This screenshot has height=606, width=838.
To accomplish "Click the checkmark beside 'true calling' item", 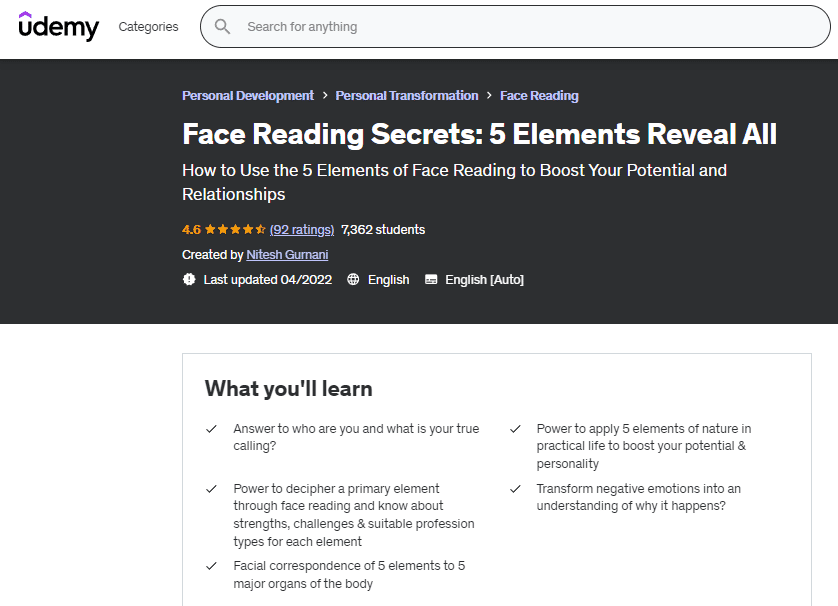I will pyautogui.click(x=212, y=429).
